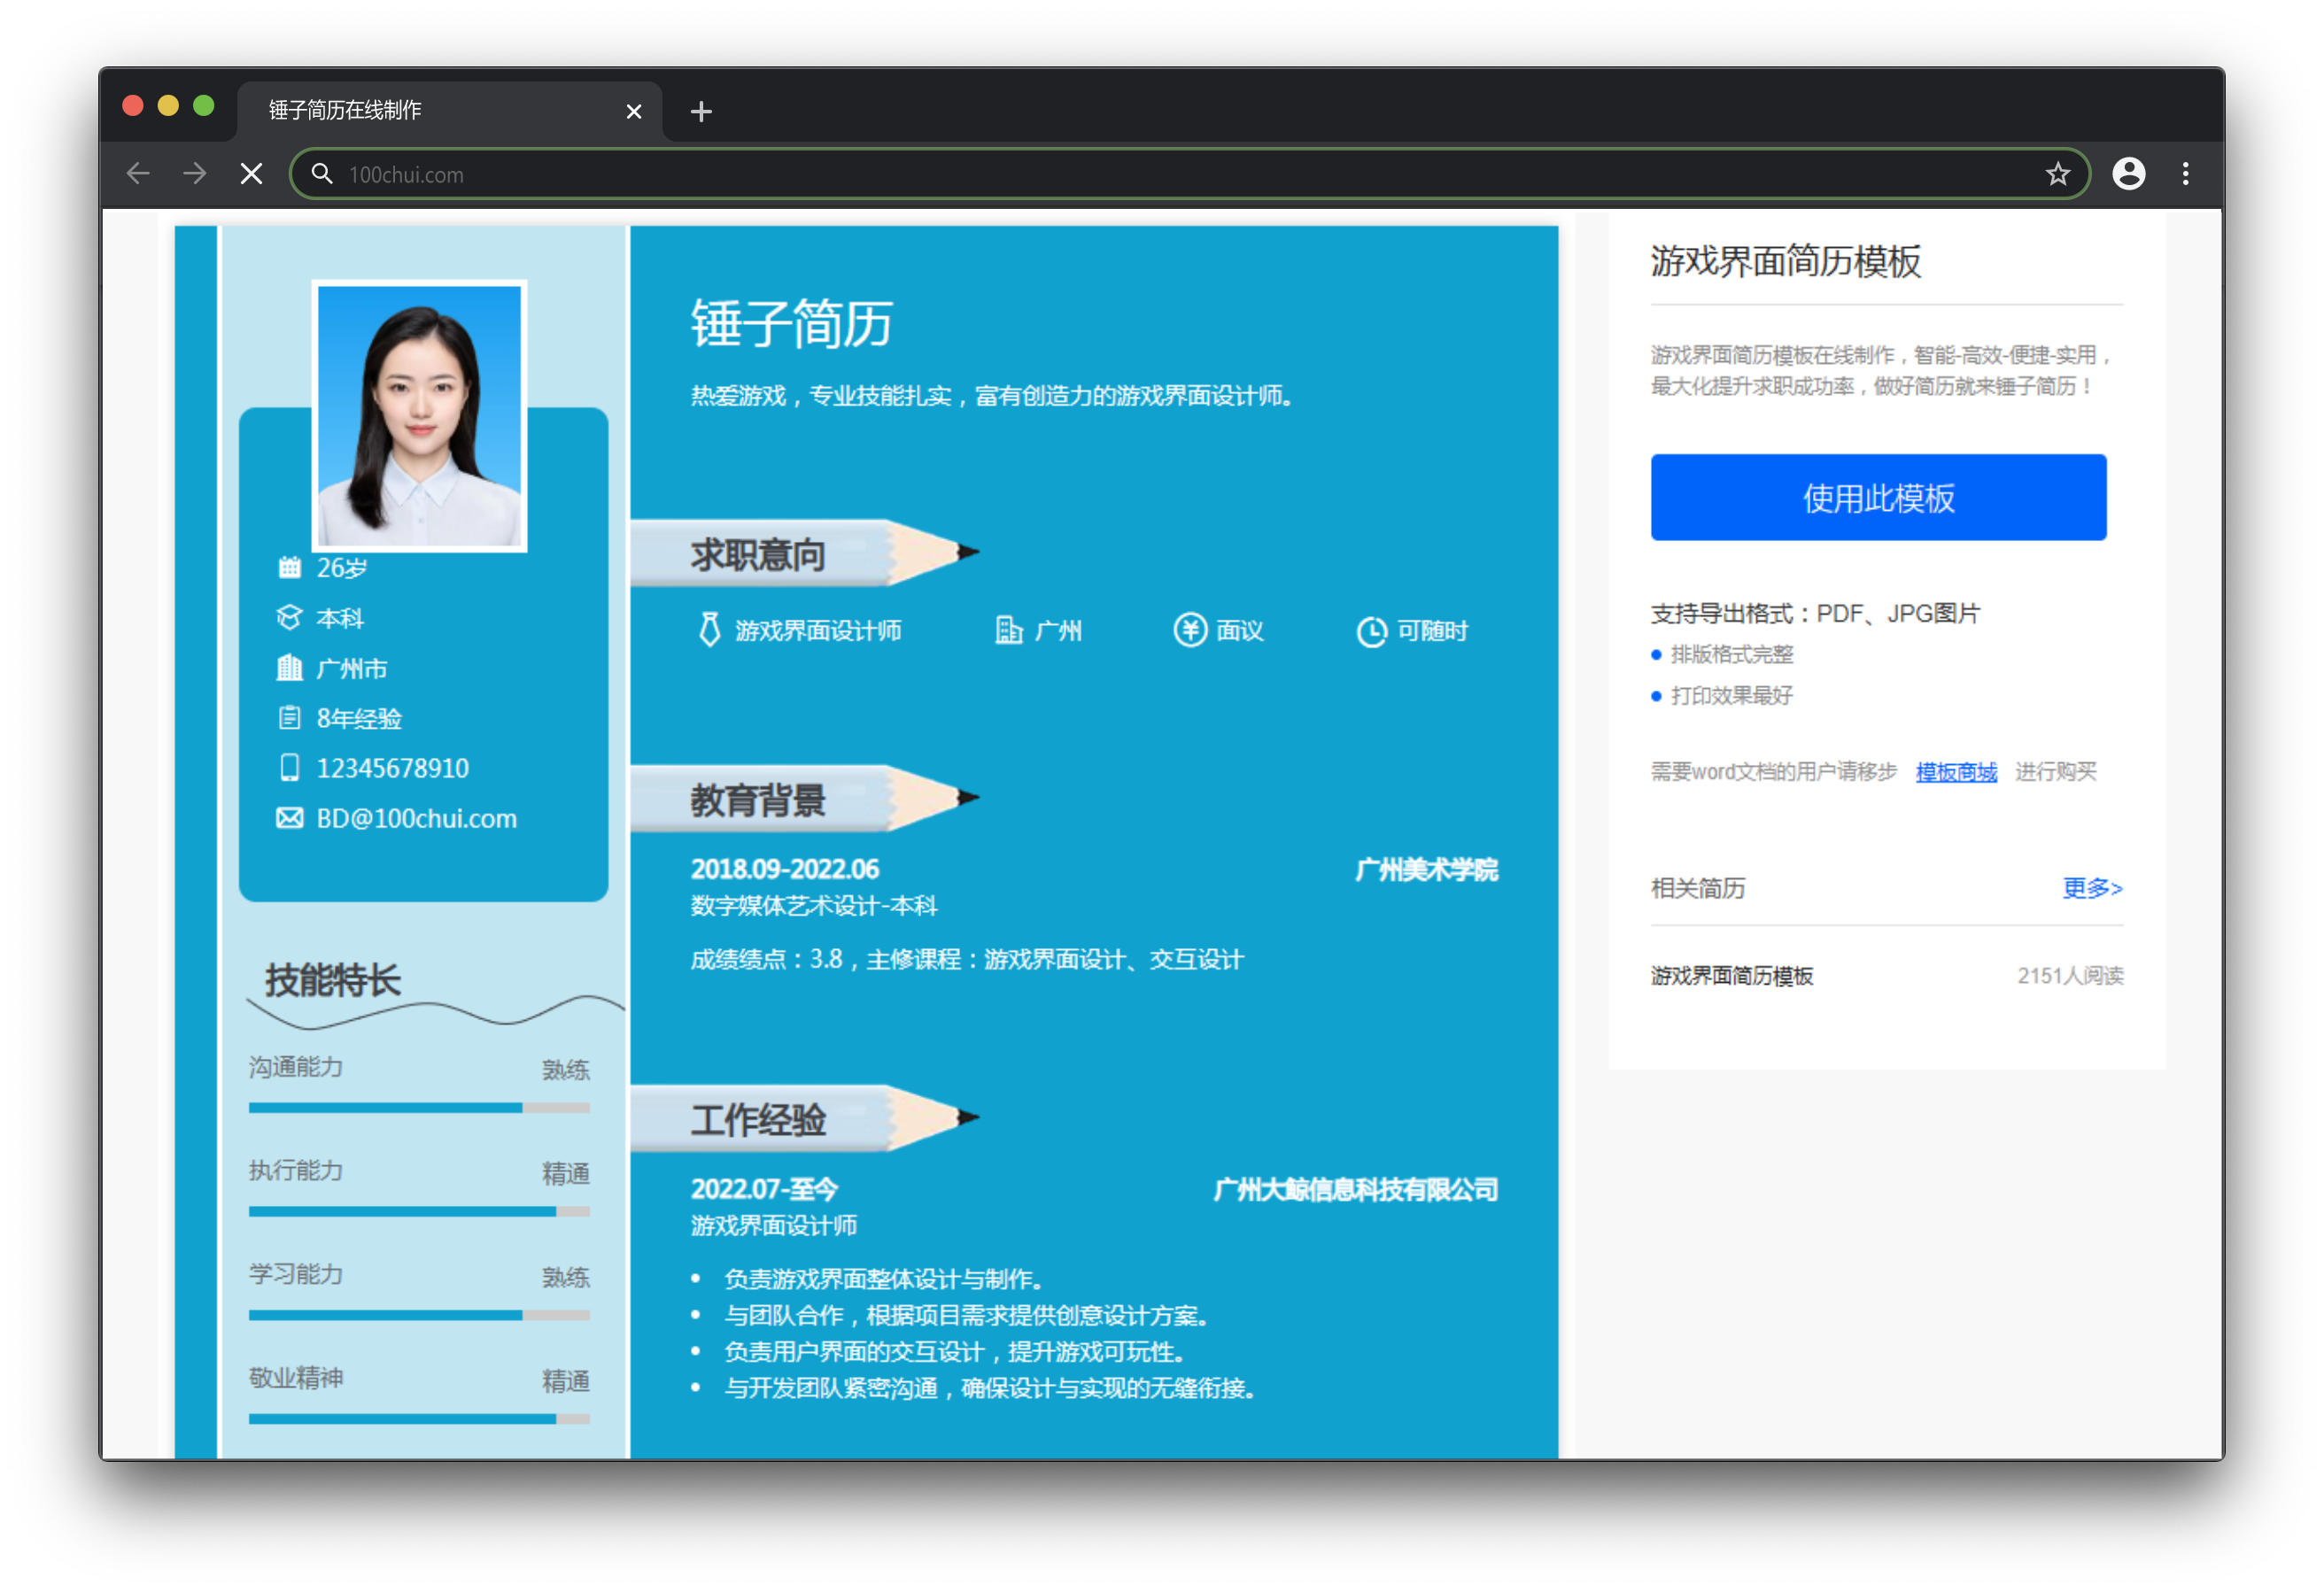Viewport: 2324px width, 1592px height.
Task: Open the browser profile avatar icon
Action: 2128,174
